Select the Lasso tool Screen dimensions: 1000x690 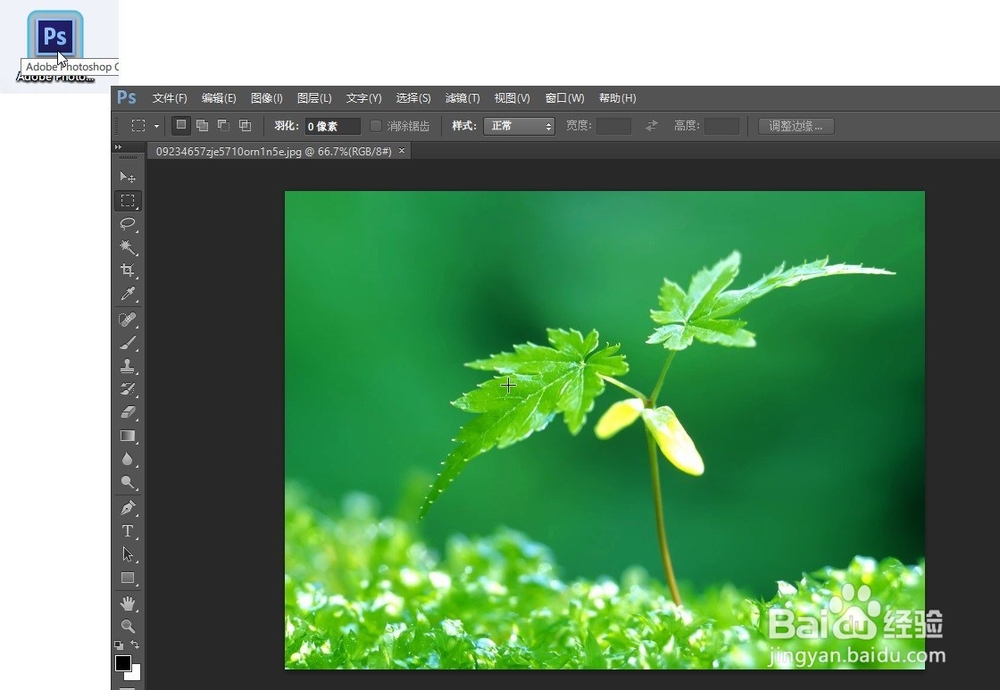(128, 224)
